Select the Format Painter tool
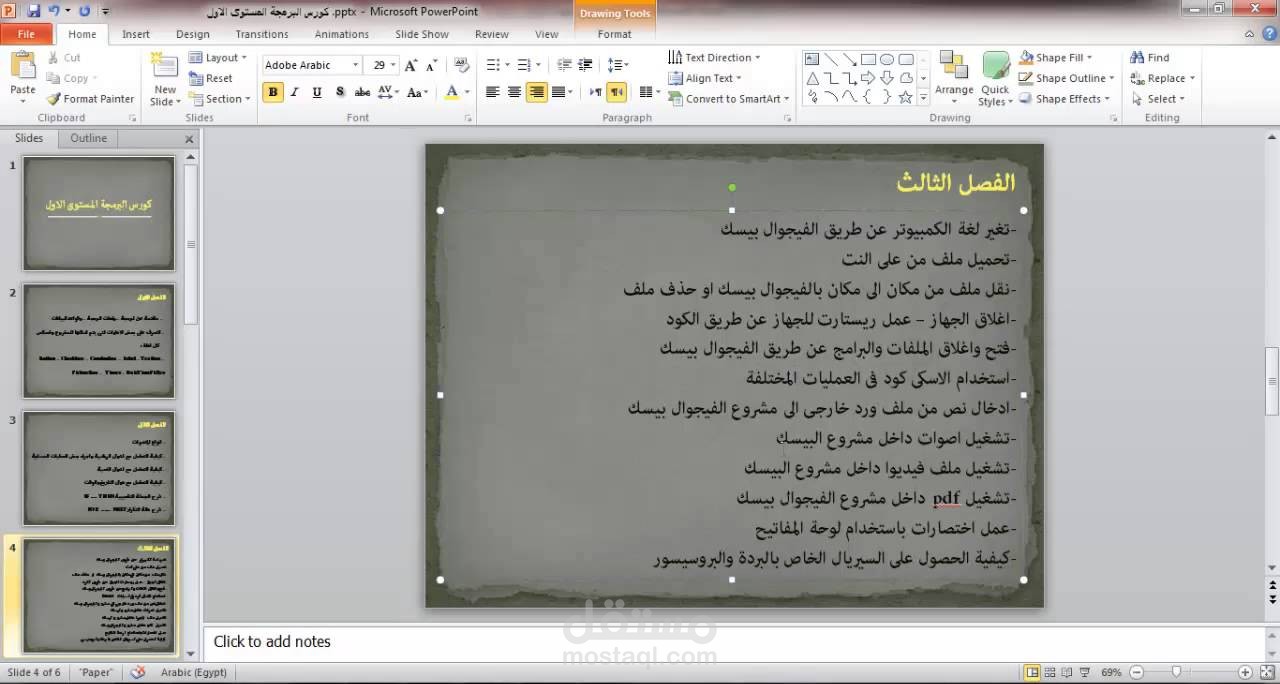Screen dimensions: 1280x684 pyautogui.click(x=90, y=99)
